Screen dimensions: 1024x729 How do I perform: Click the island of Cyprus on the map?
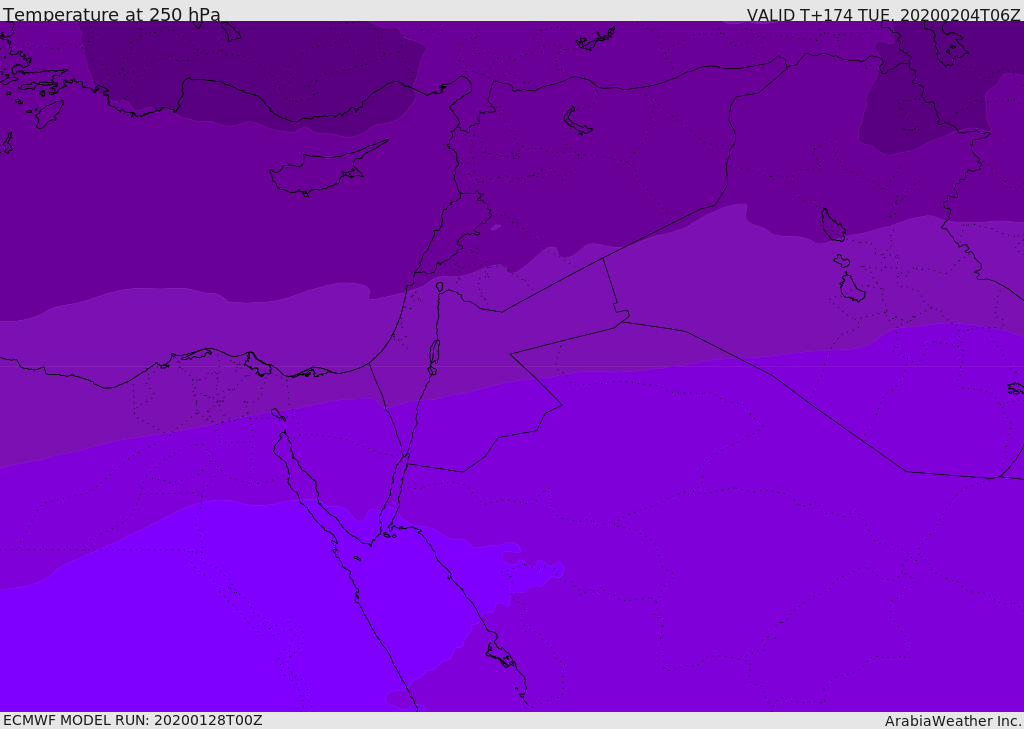pyautogui.click(x=320, y=173)
